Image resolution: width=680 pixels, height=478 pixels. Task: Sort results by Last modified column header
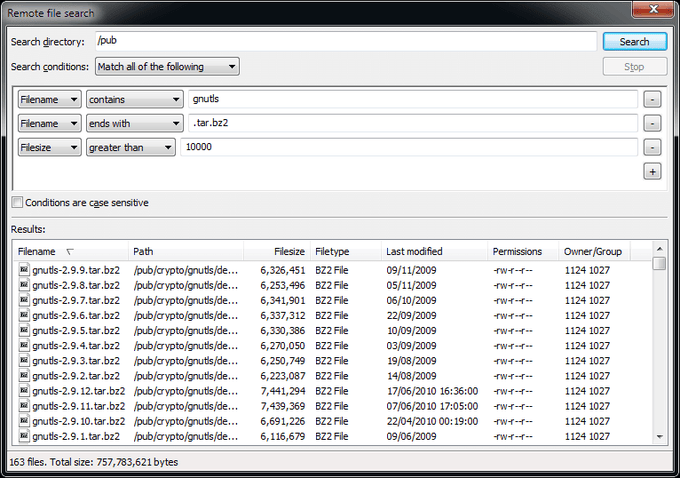coord(414,251)
